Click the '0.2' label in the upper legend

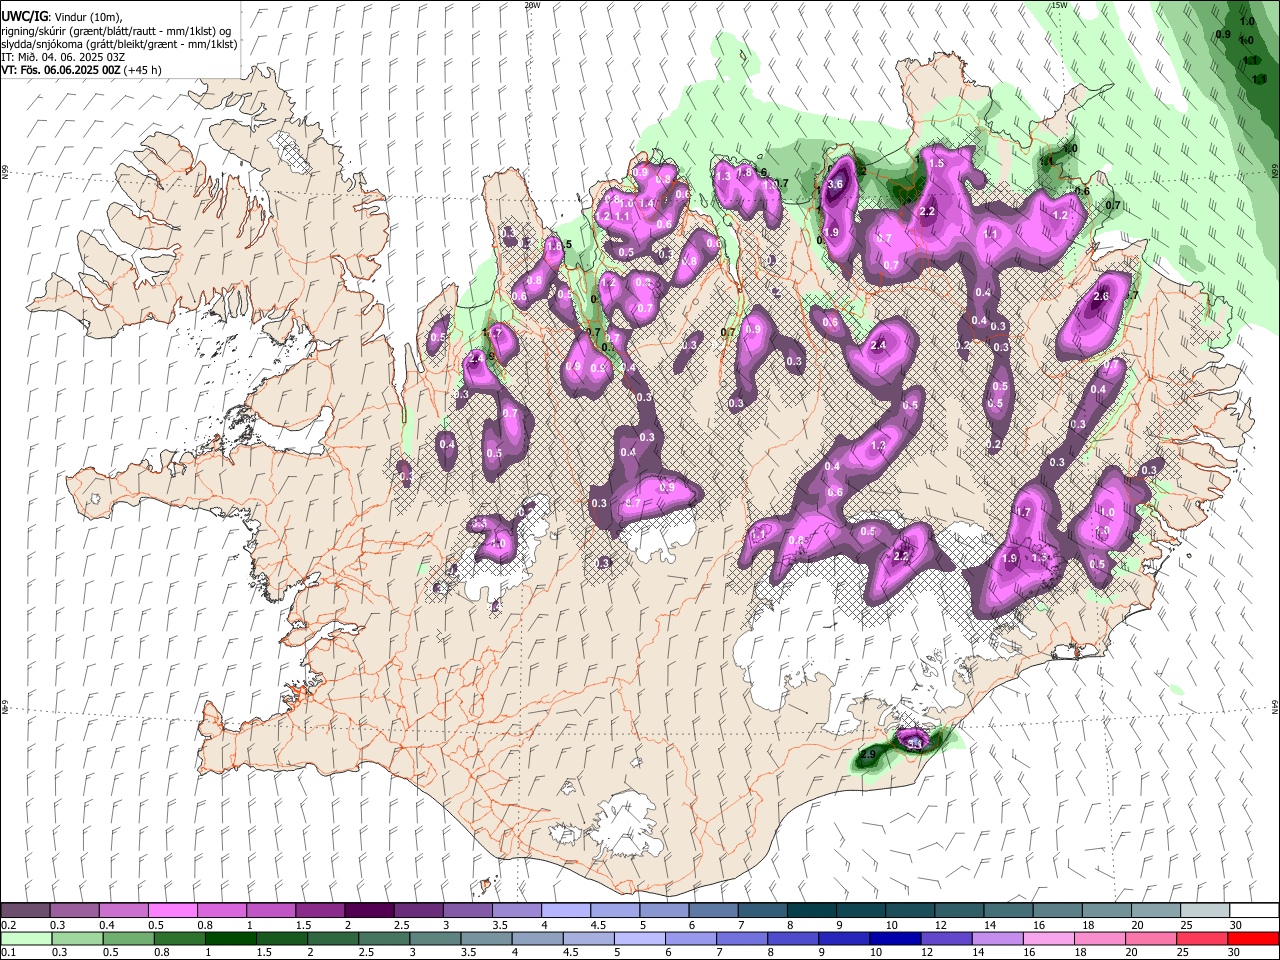click(8, 925)
